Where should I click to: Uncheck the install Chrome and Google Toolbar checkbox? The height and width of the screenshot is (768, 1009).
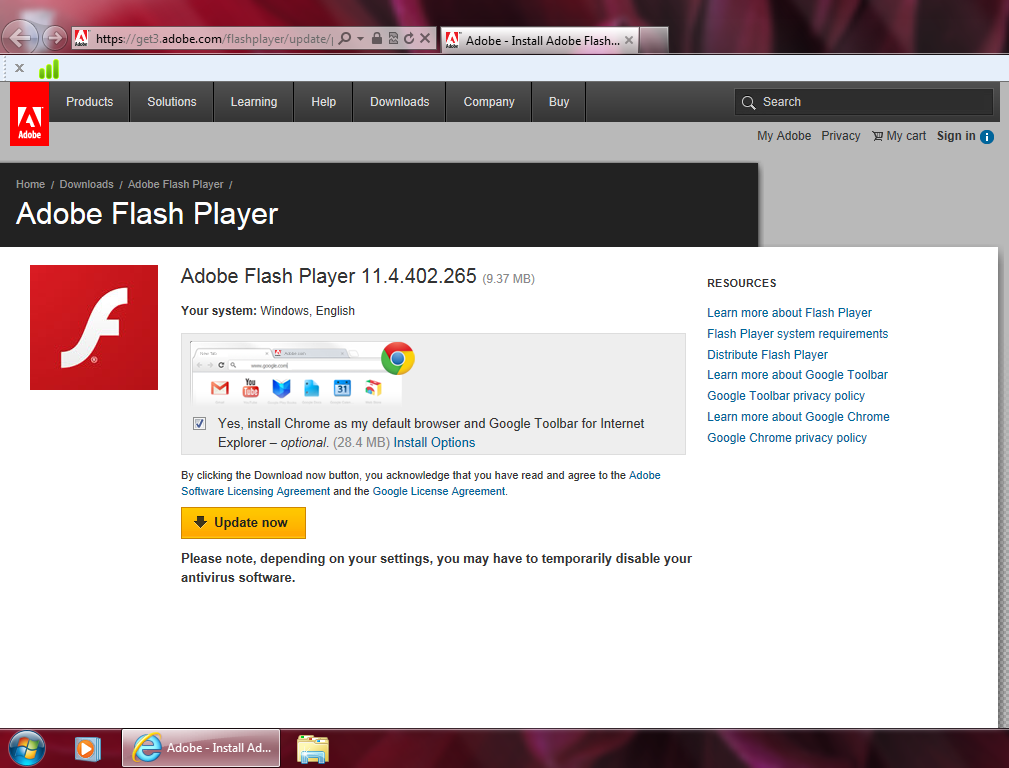tap(200, 424)
